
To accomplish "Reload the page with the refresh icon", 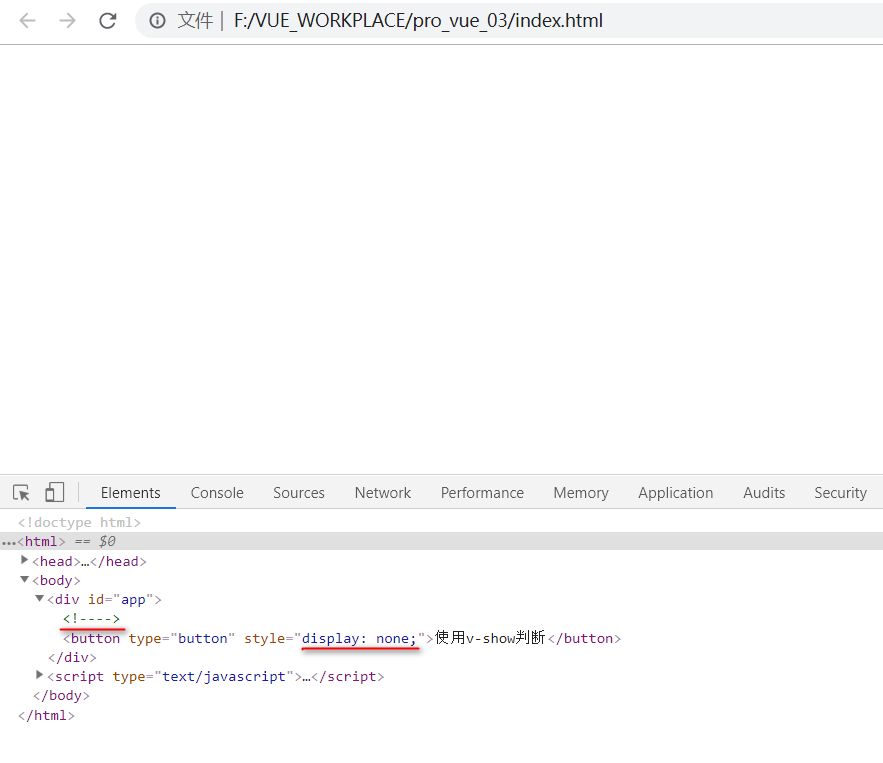I will point(108,21).
